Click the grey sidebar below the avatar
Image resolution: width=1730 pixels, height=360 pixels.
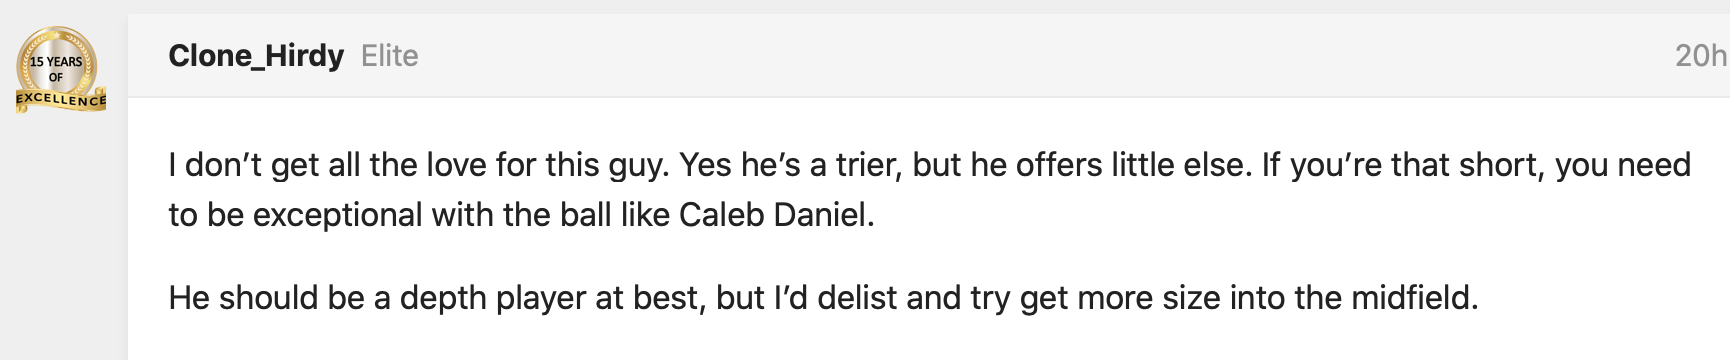point(63,240)
